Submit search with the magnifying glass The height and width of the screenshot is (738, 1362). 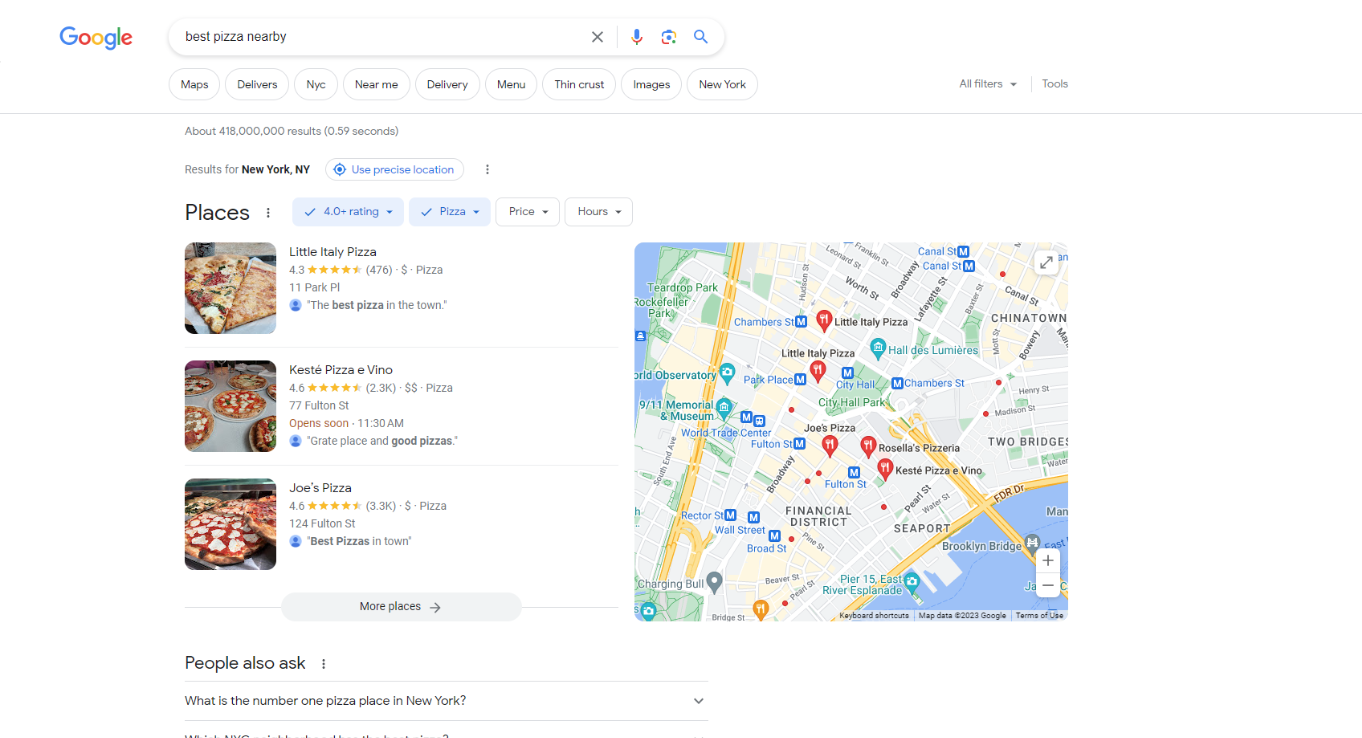click(x=701, y=37)
